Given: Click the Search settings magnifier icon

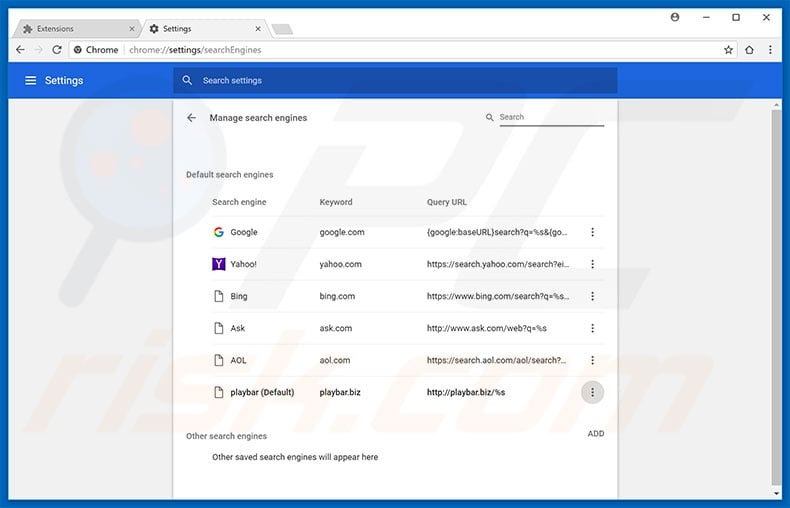Looking at the screenshot, I should click(187, 80).
